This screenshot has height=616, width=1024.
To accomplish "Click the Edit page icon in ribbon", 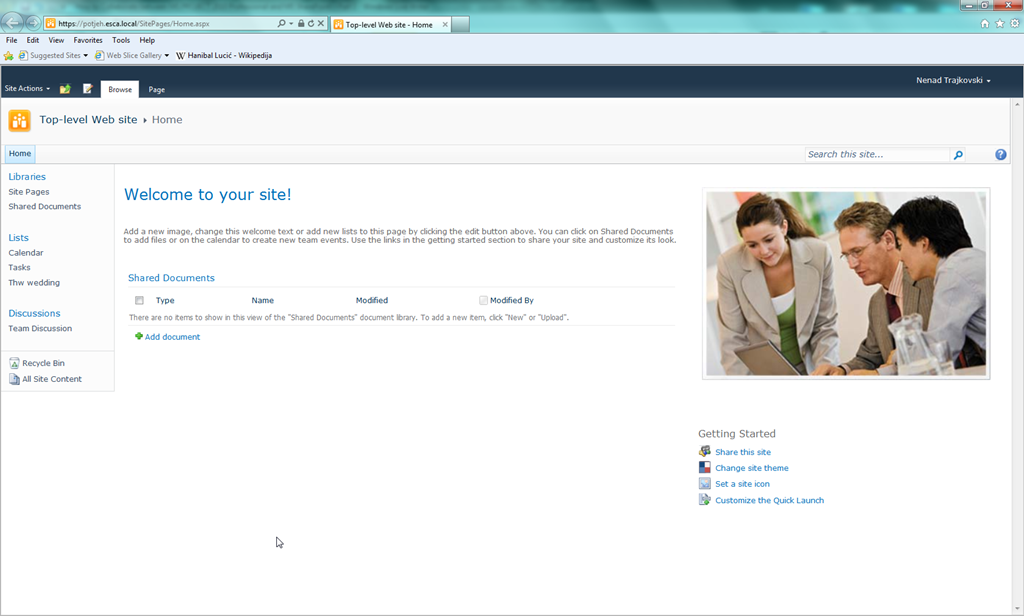I will pos(88,89).
